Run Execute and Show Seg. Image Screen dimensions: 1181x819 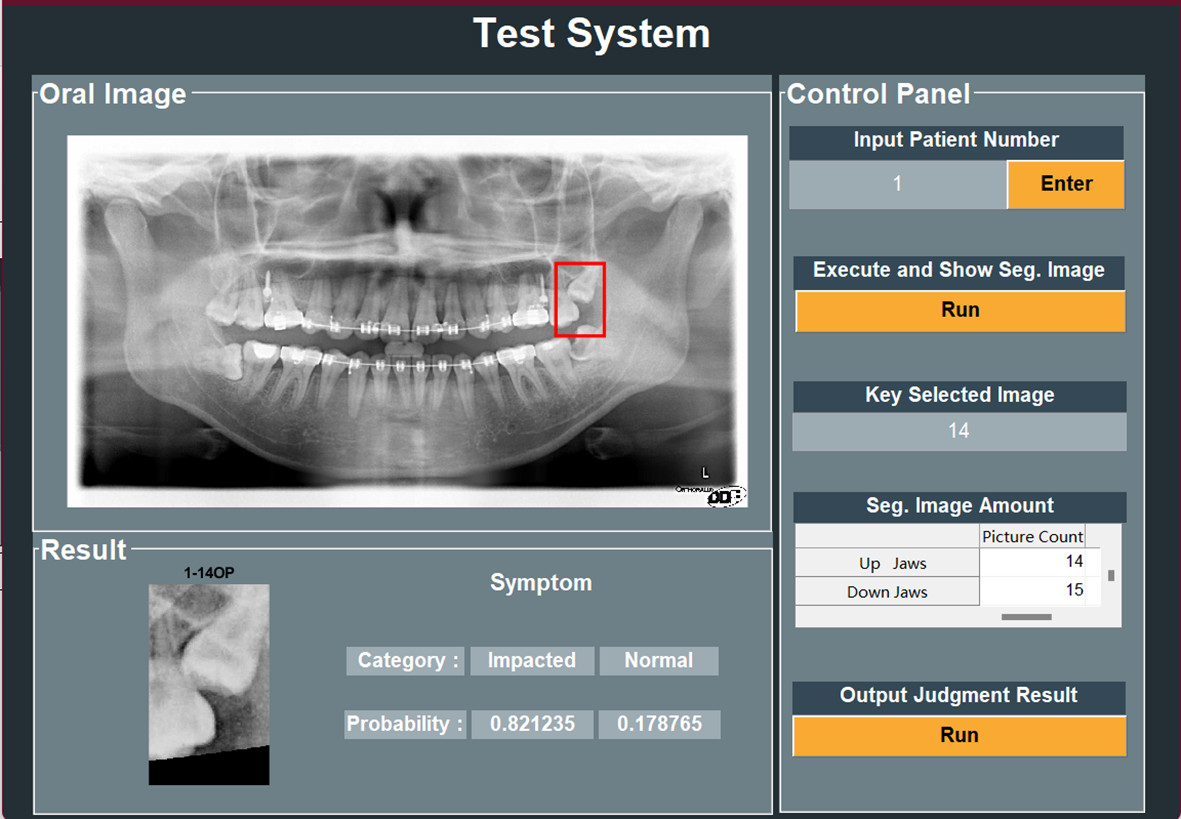click(x=960, y=310)
